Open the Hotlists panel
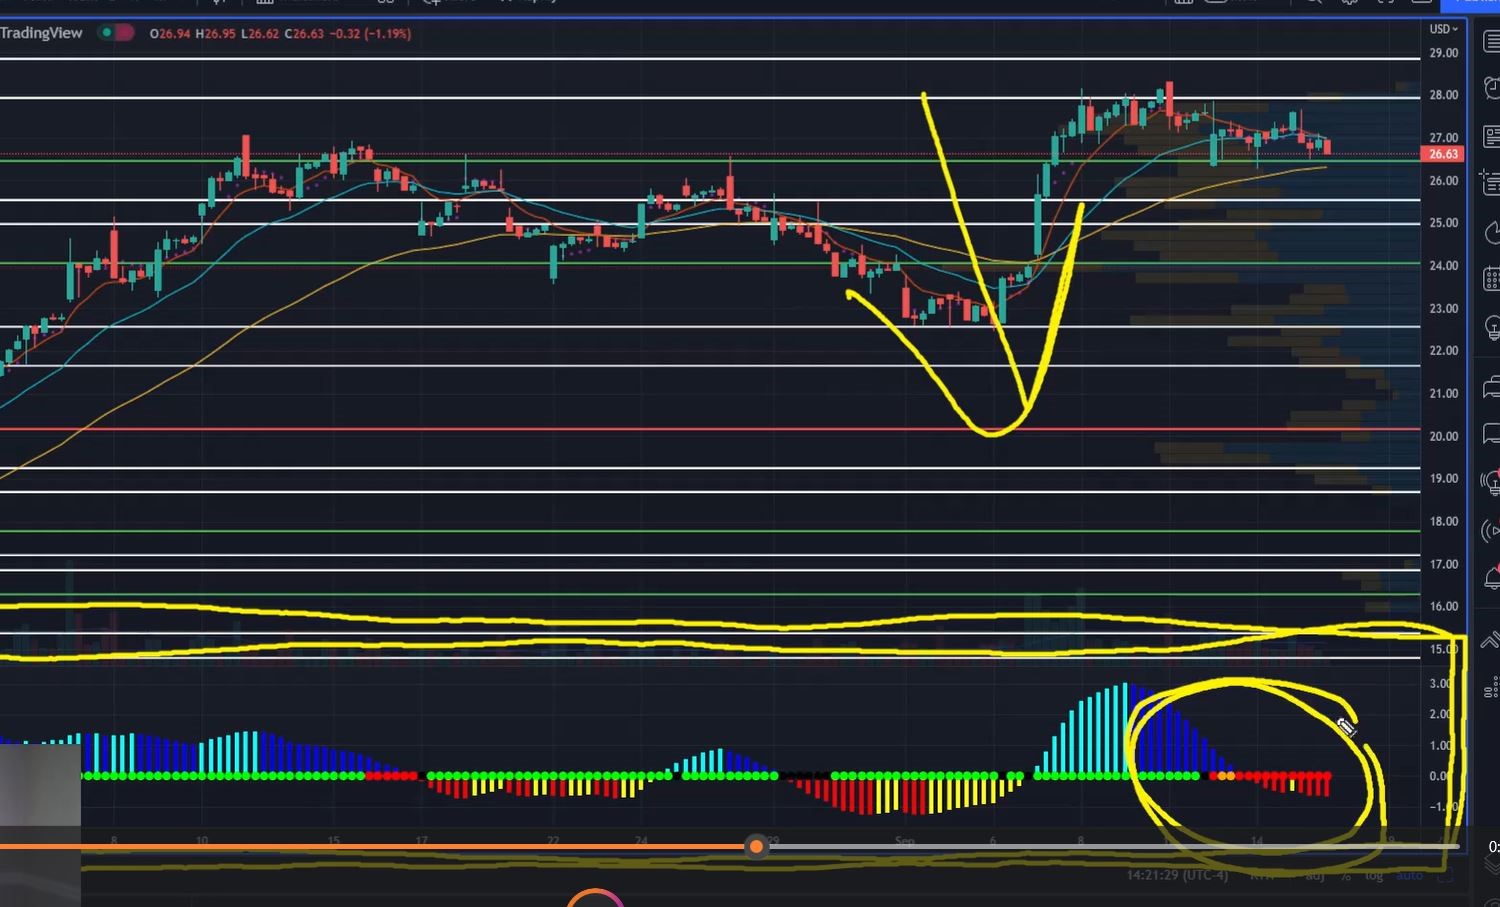 pyautogui.click(x=1490, y=232)
